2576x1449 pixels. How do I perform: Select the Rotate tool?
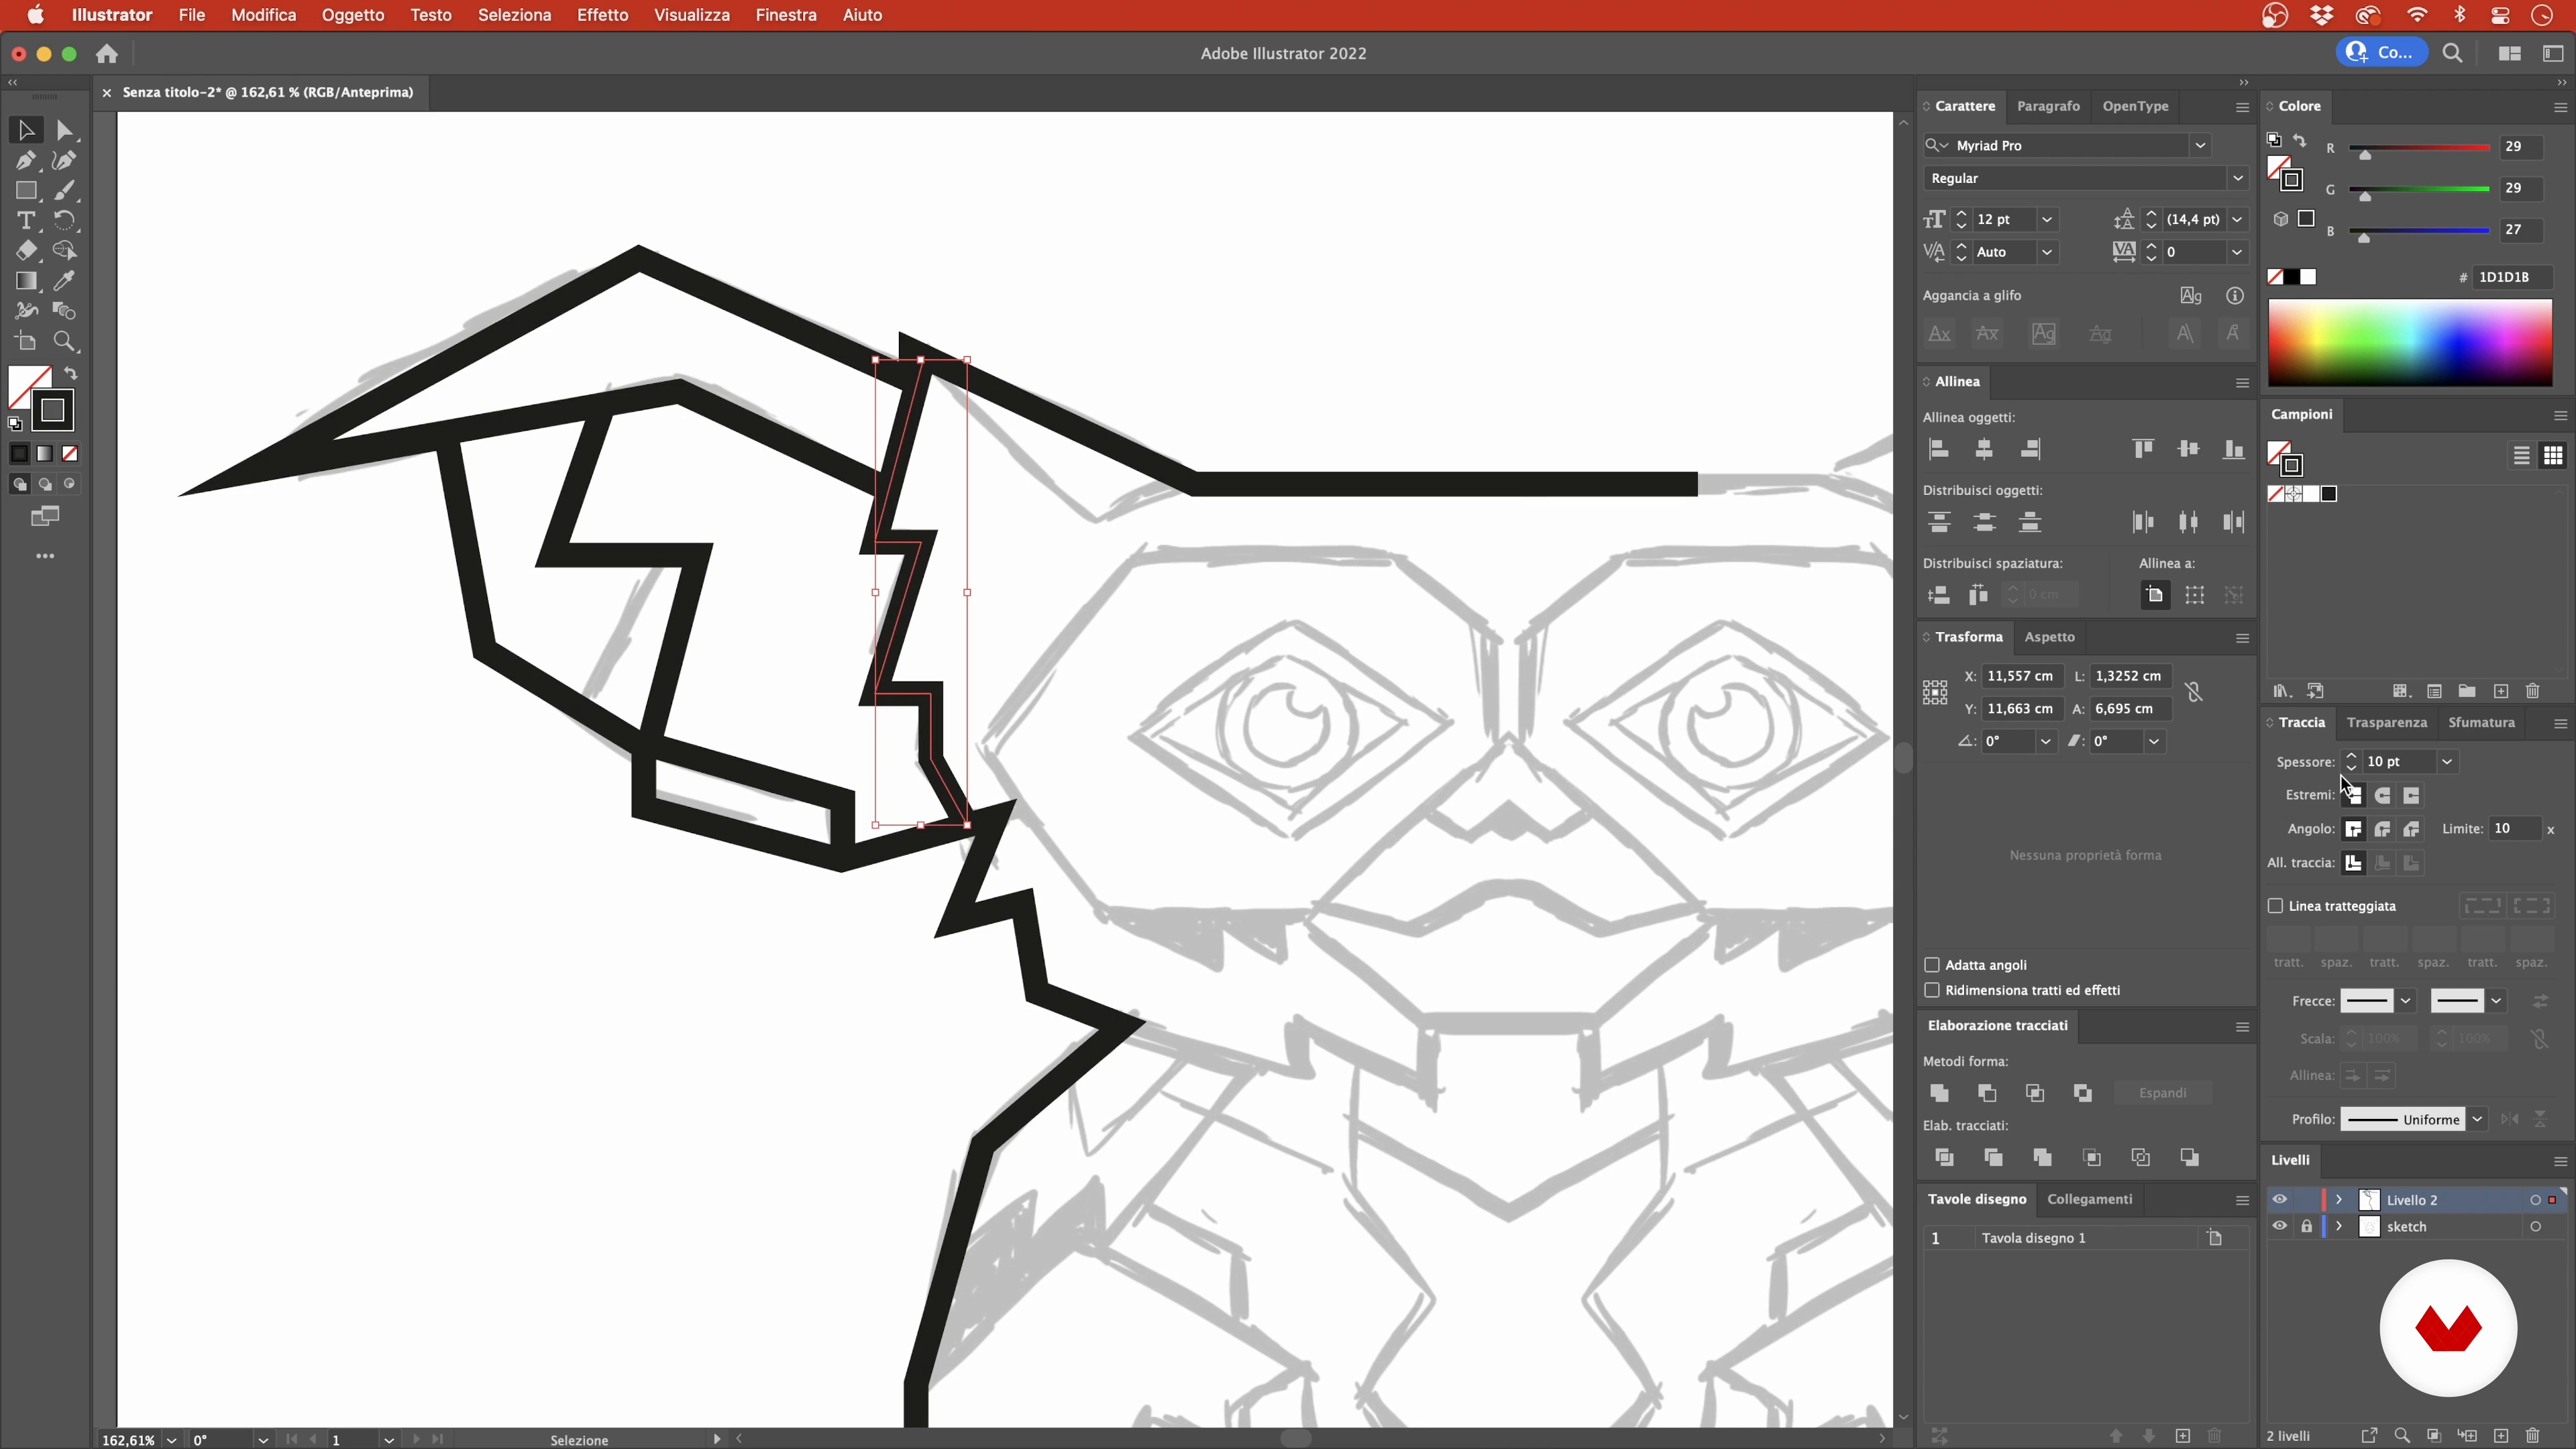(65, 220)
